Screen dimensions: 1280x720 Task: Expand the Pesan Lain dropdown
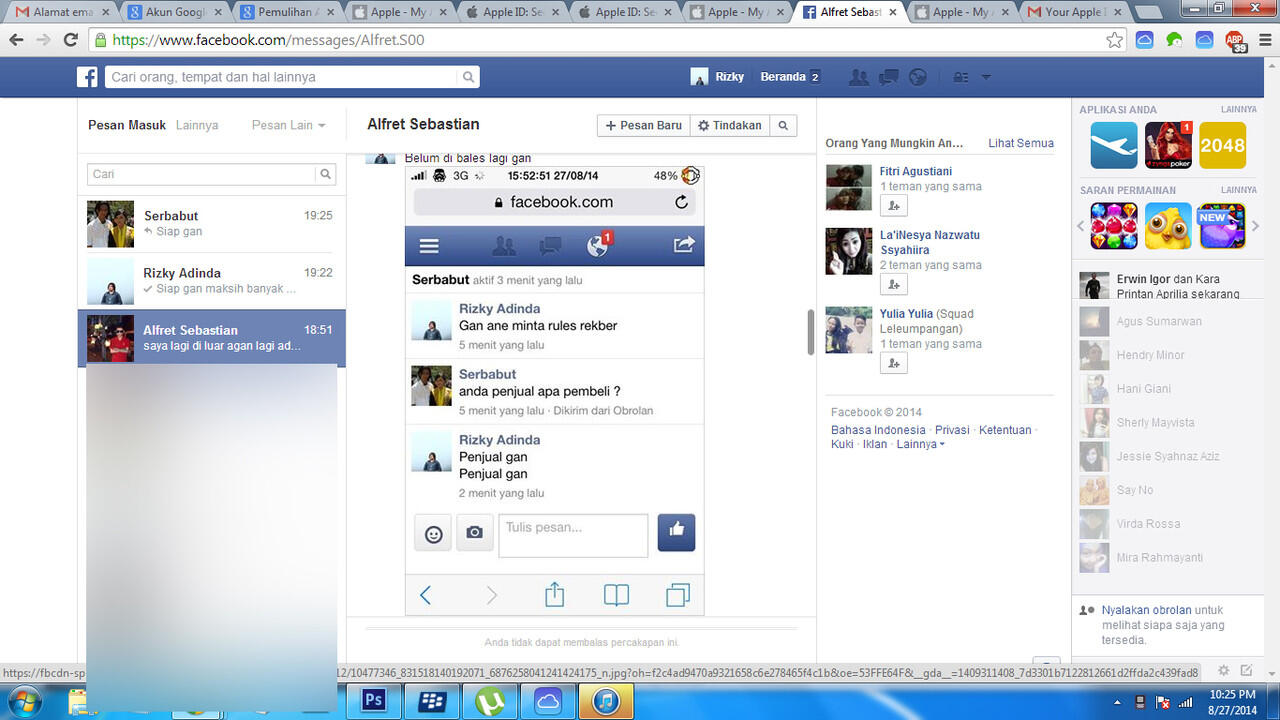point(289,125)
